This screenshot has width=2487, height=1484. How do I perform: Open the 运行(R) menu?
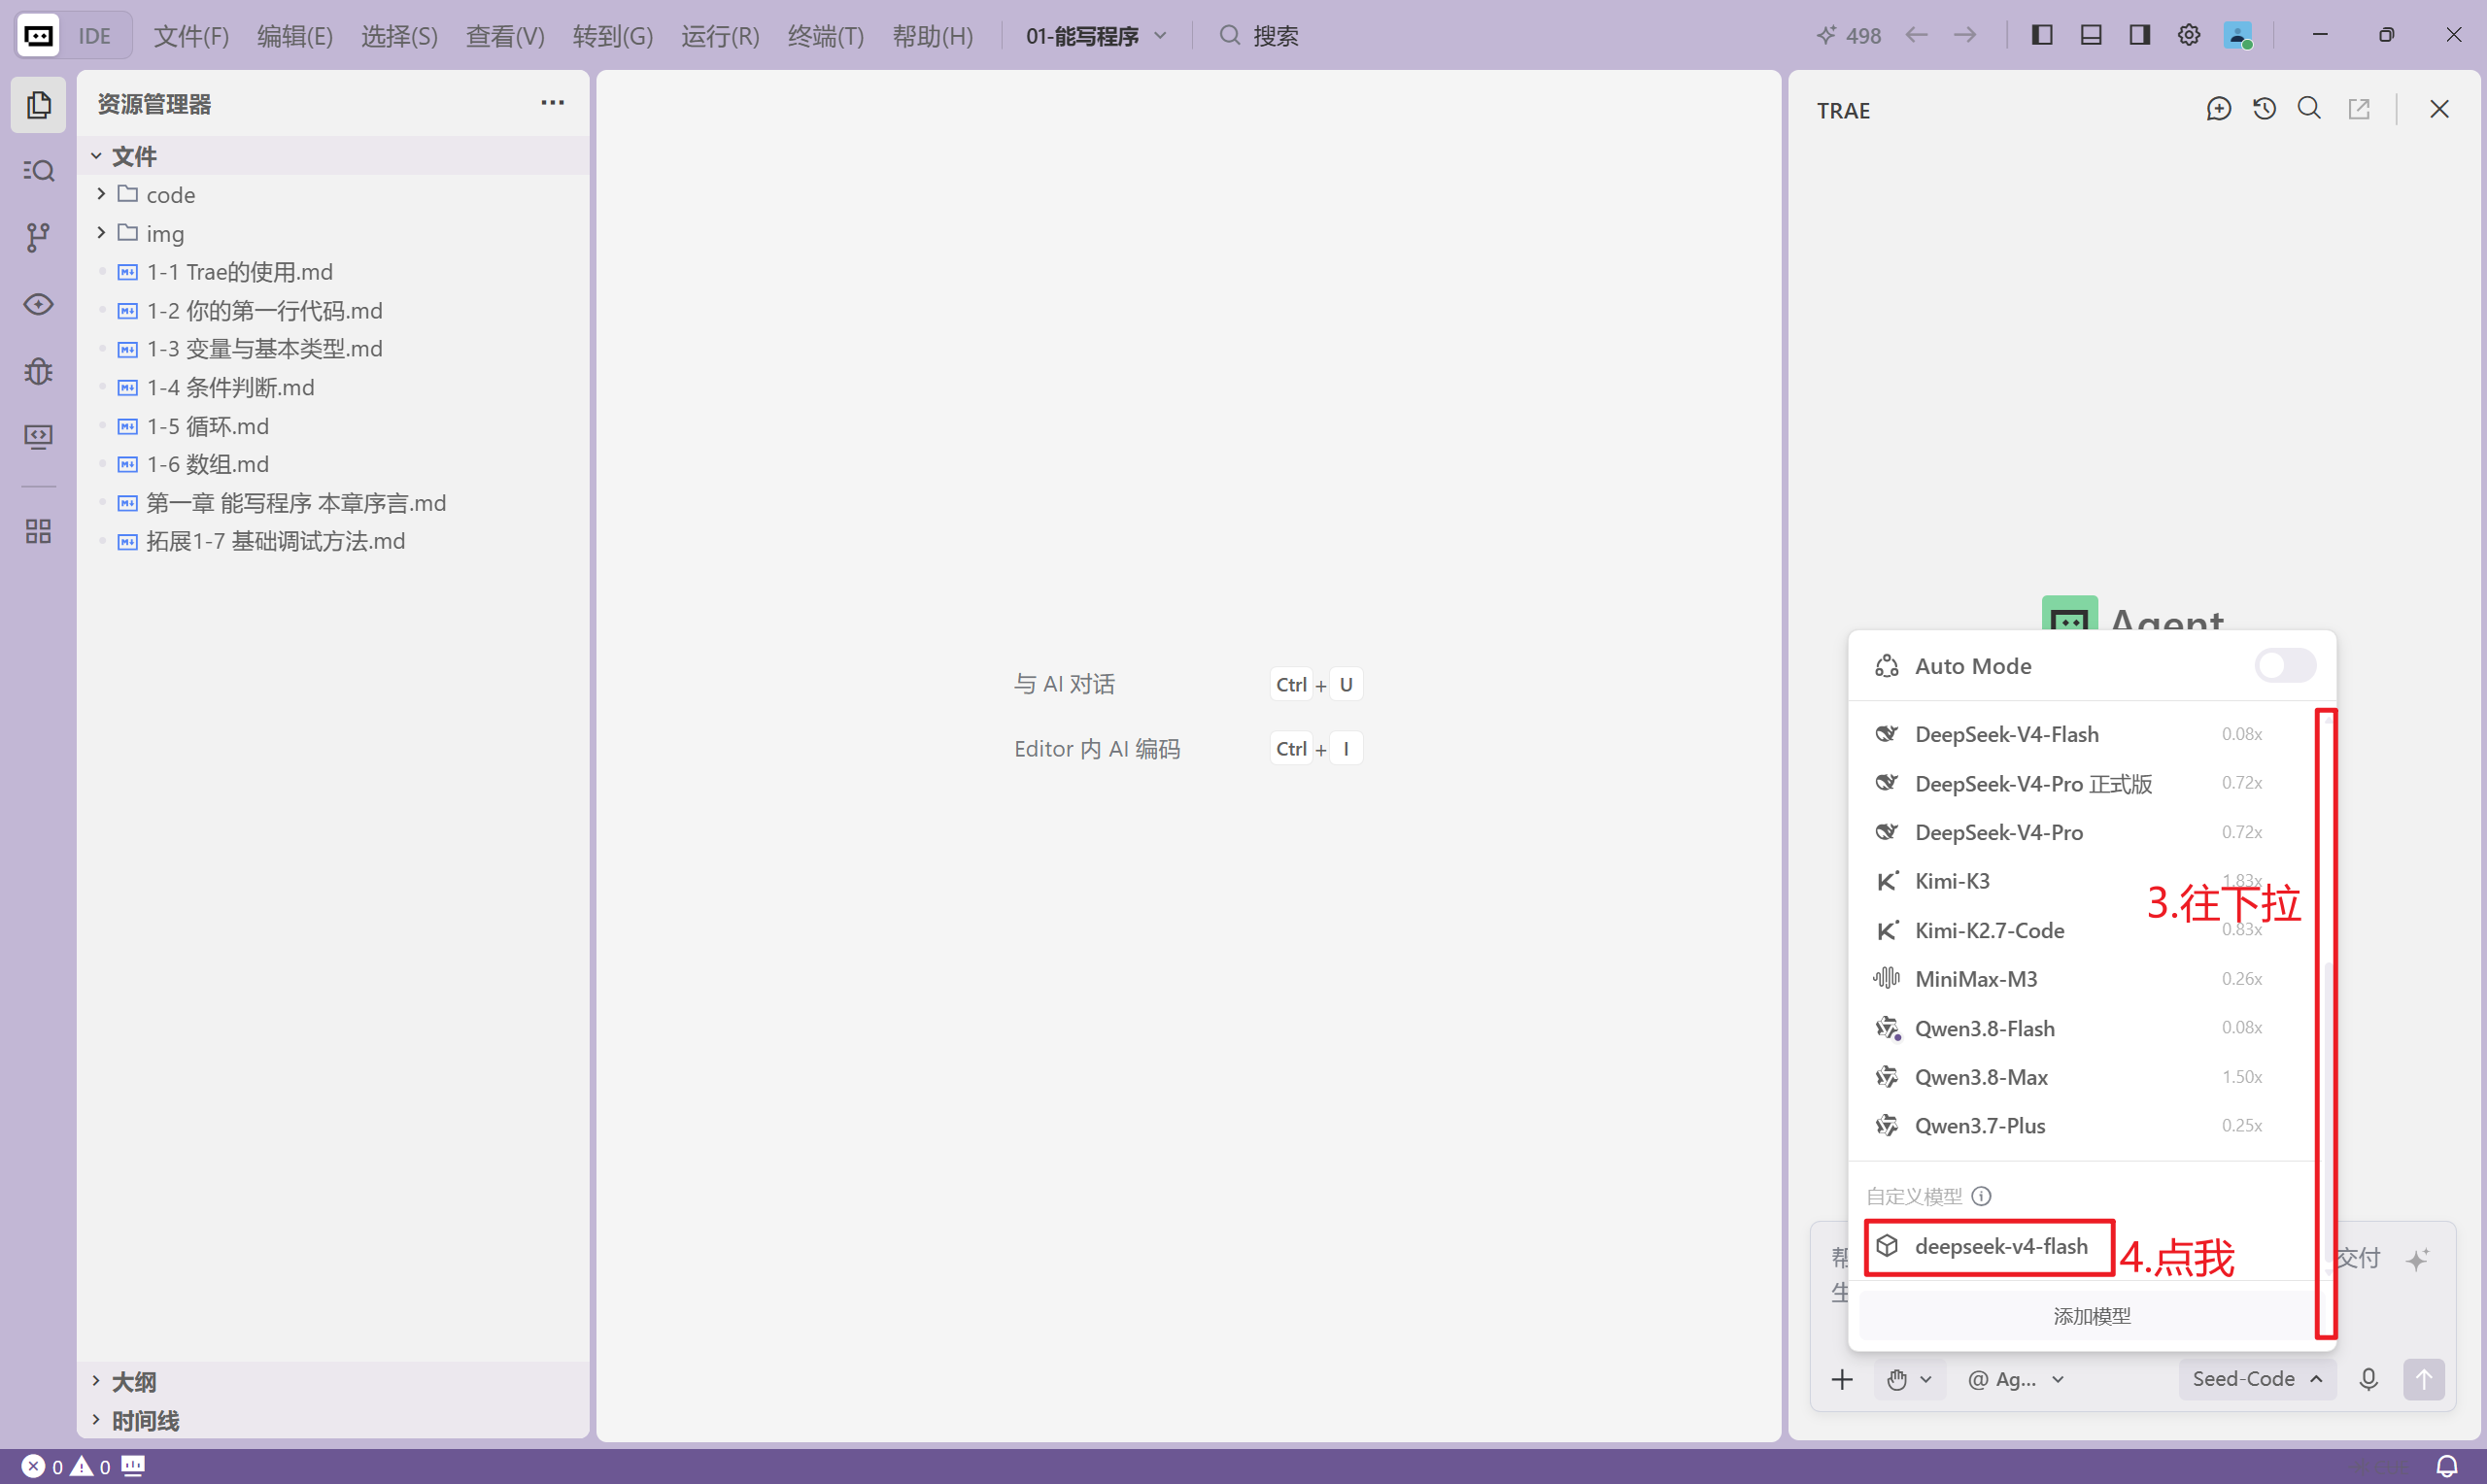(x=720, y=36)
